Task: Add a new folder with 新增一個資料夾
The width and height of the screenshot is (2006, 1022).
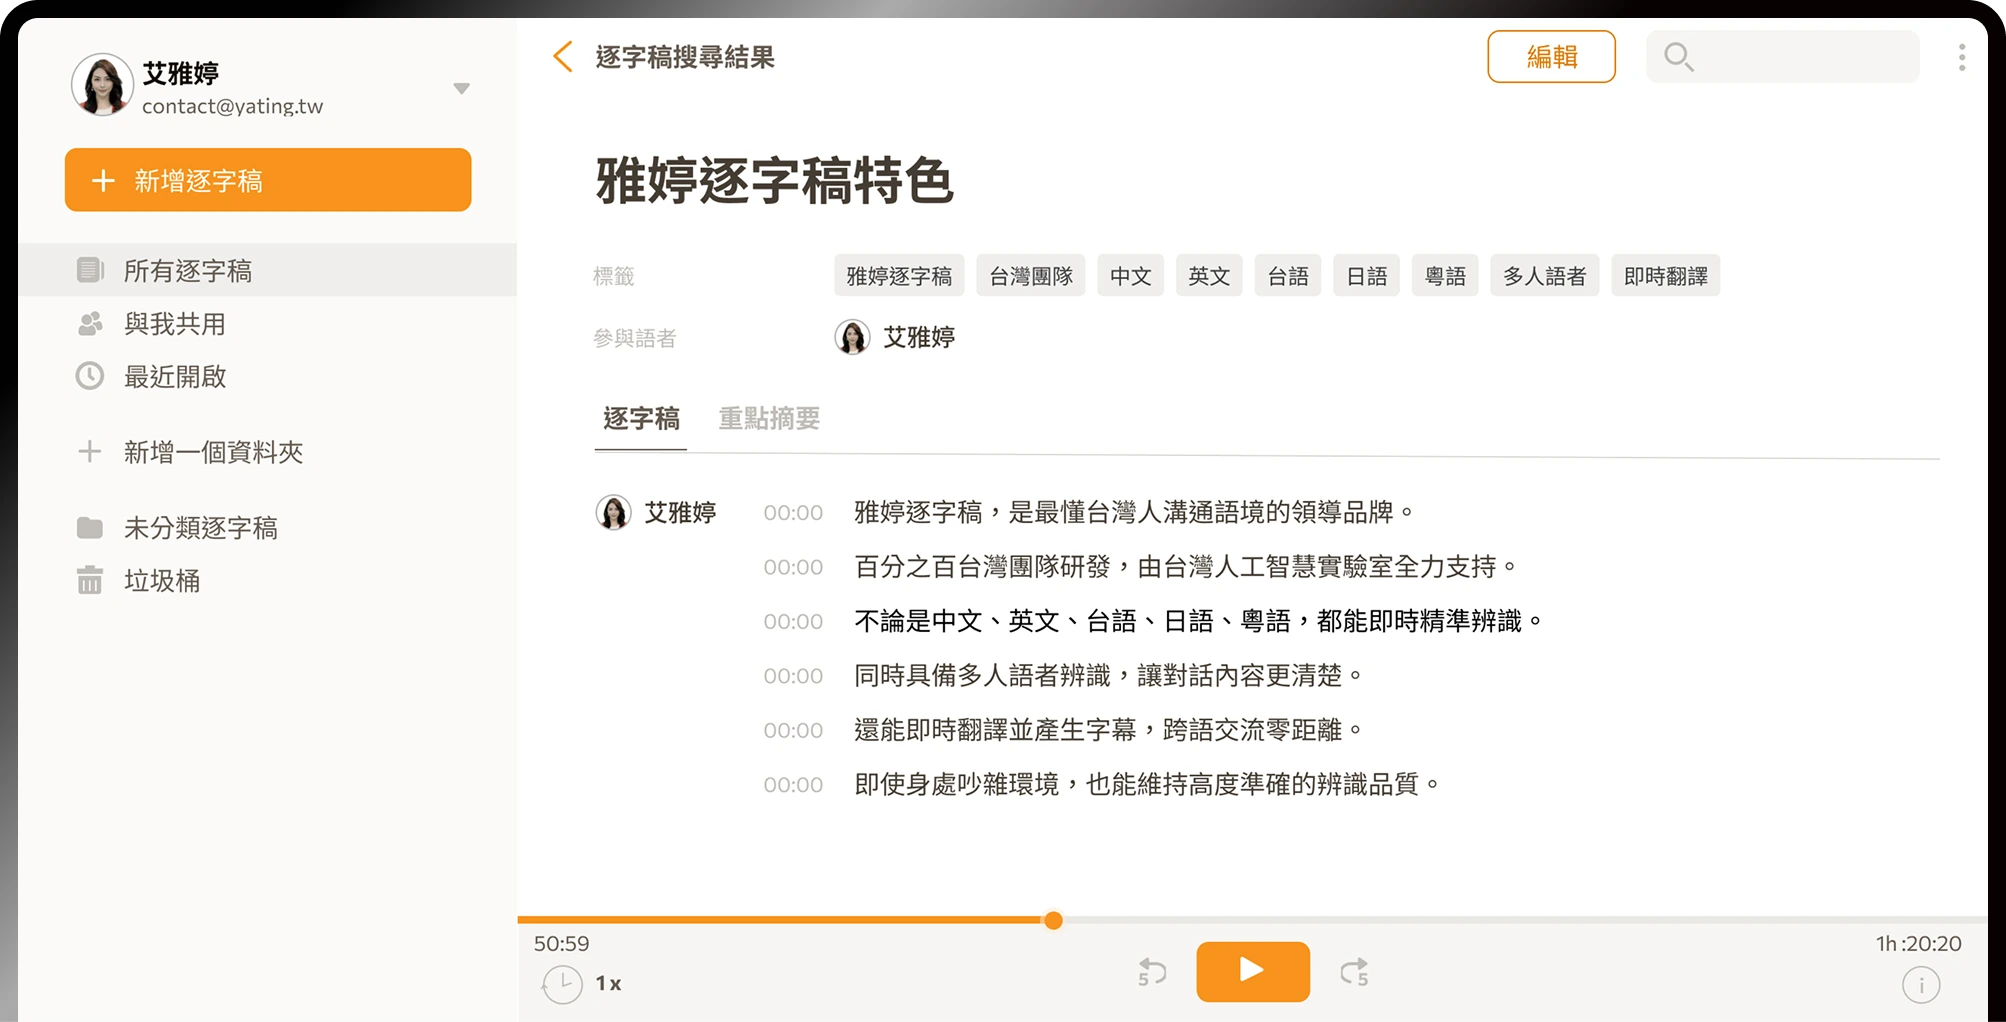Action: pyautogui.click(x=212, y=452)
